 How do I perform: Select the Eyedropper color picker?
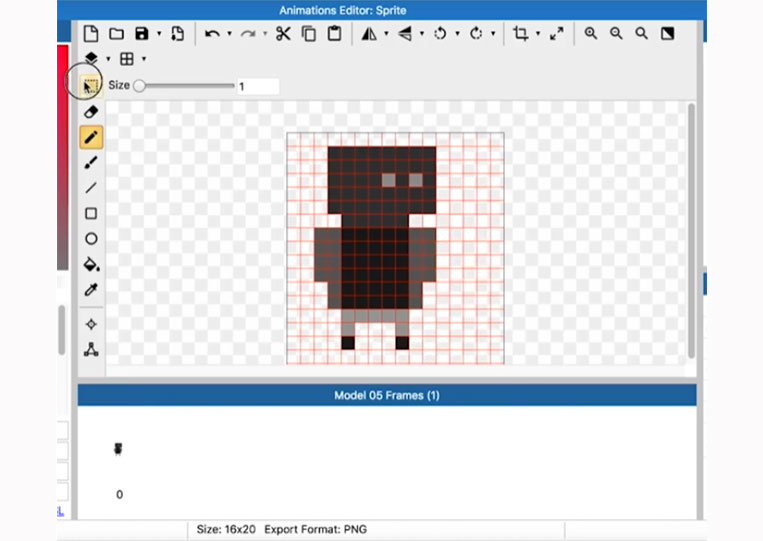91,289
